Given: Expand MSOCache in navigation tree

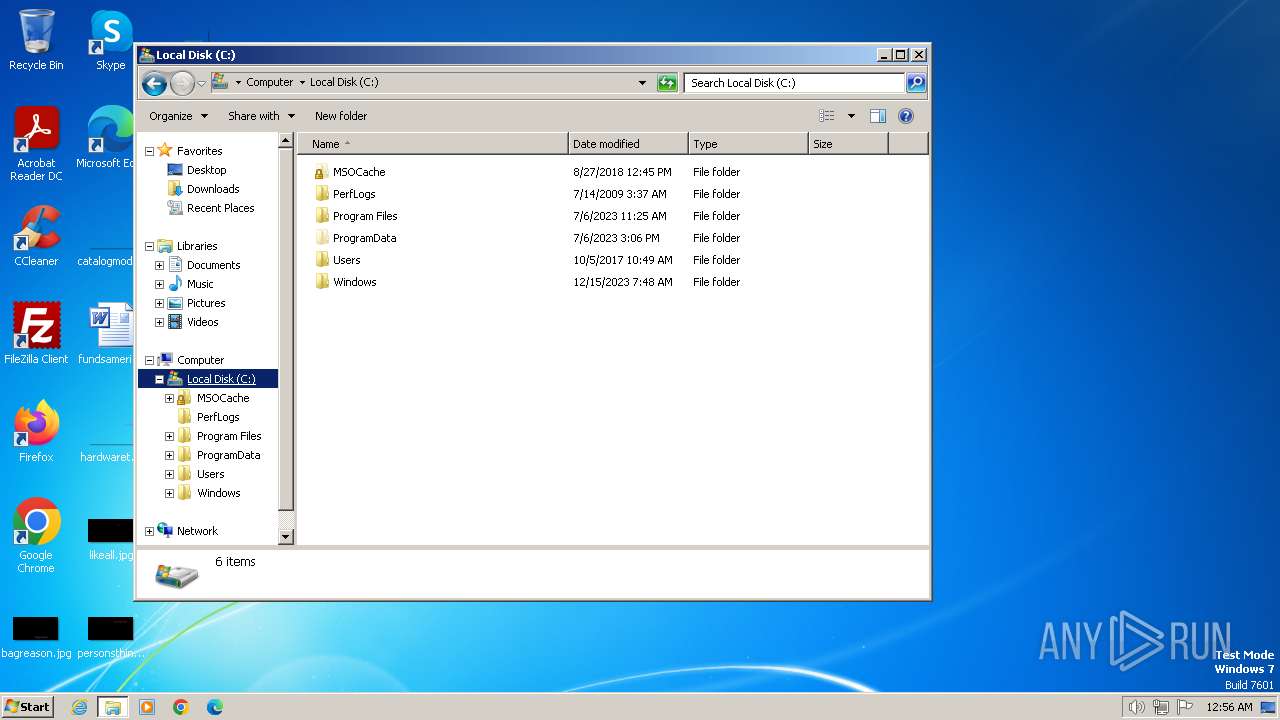Looking at the screenshot, I should pos(169,398).
